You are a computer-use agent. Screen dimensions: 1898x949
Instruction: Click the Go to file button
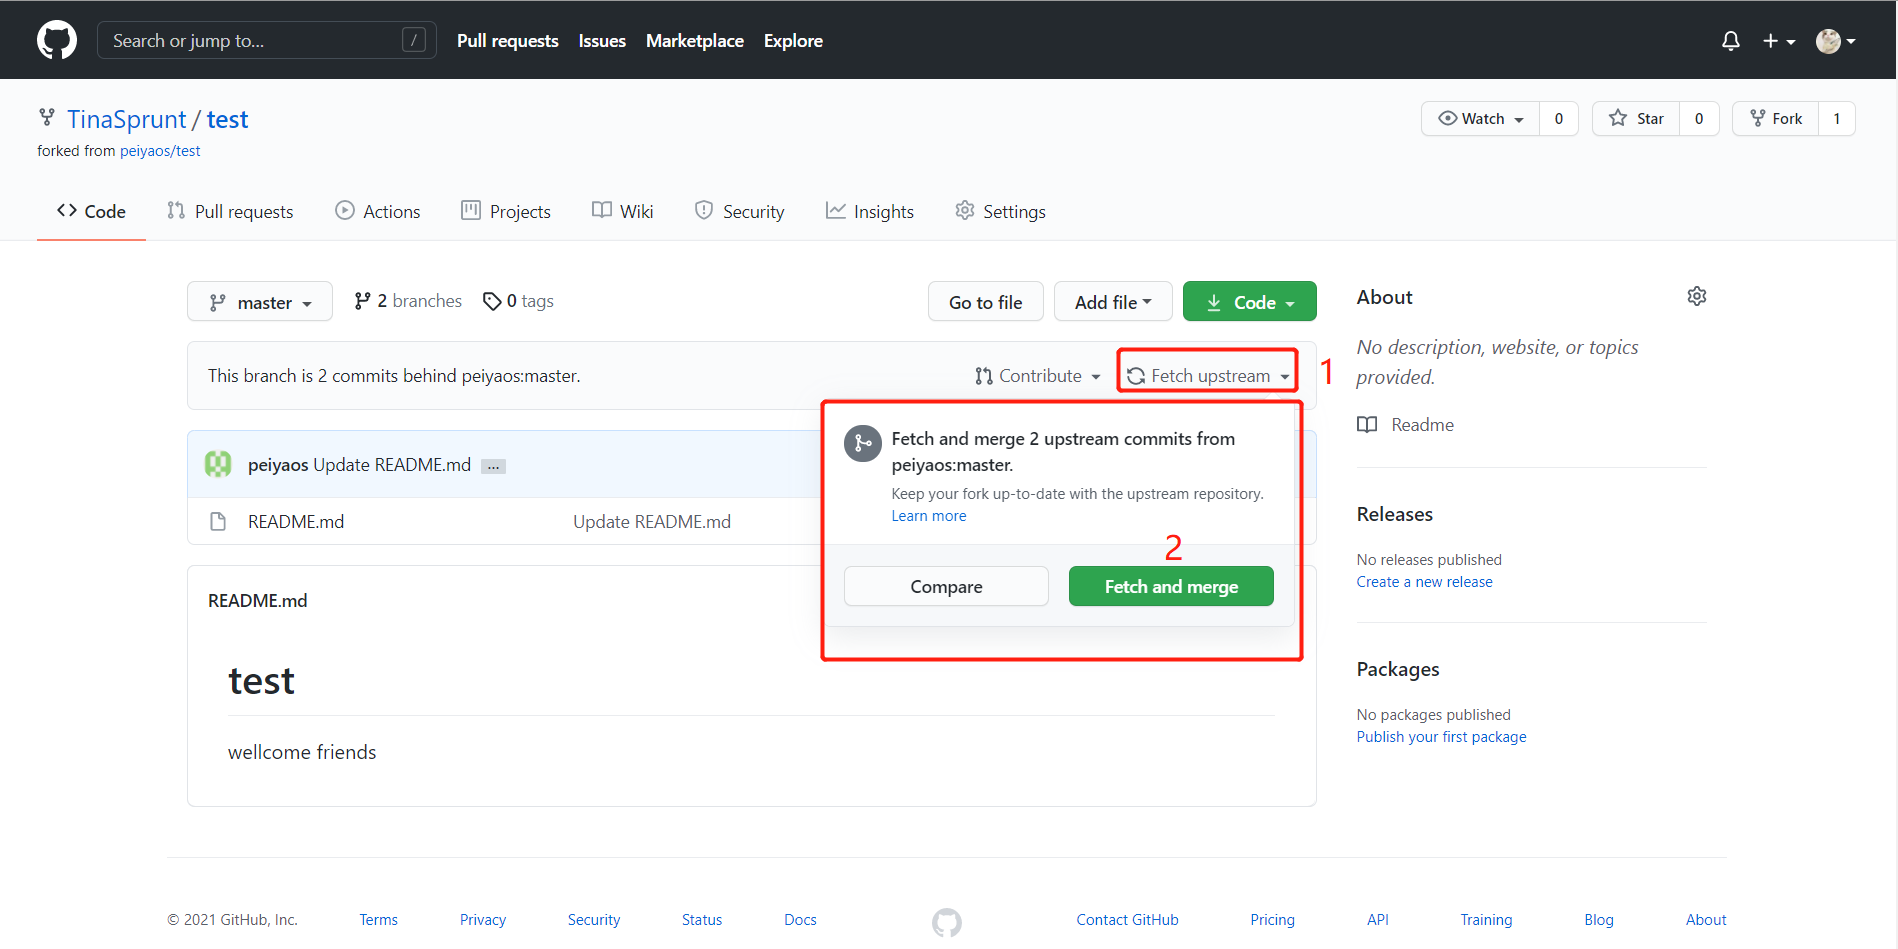click(986, 301)
